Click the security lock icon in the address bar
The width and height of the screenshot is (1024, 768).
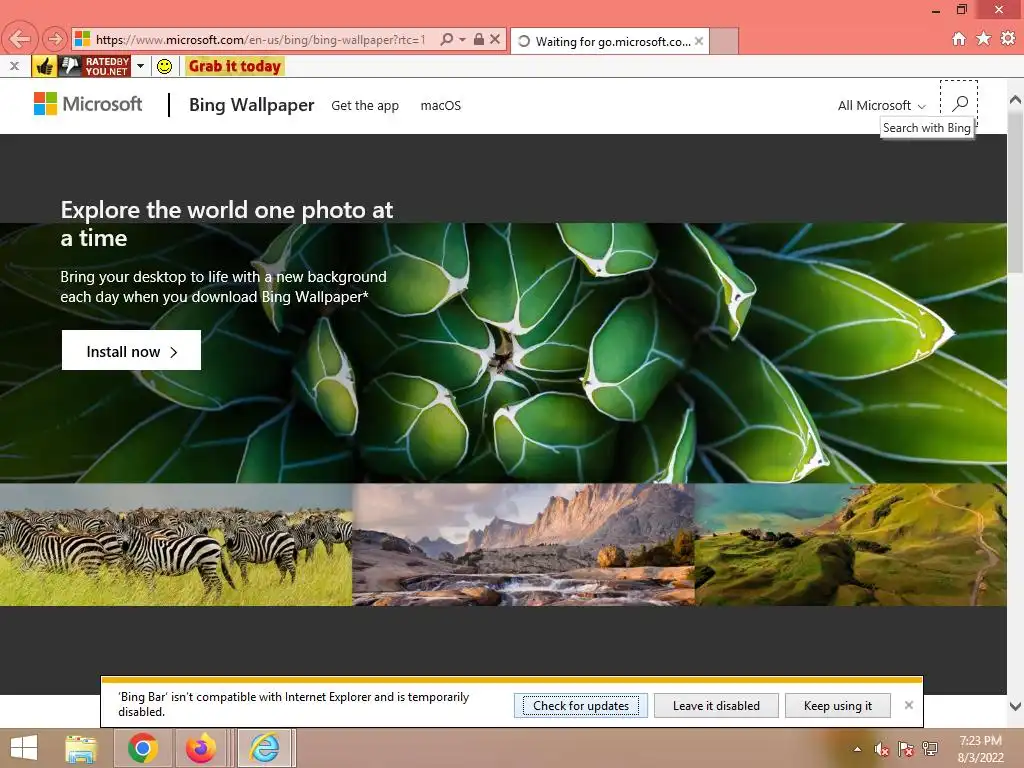(479, 39)
